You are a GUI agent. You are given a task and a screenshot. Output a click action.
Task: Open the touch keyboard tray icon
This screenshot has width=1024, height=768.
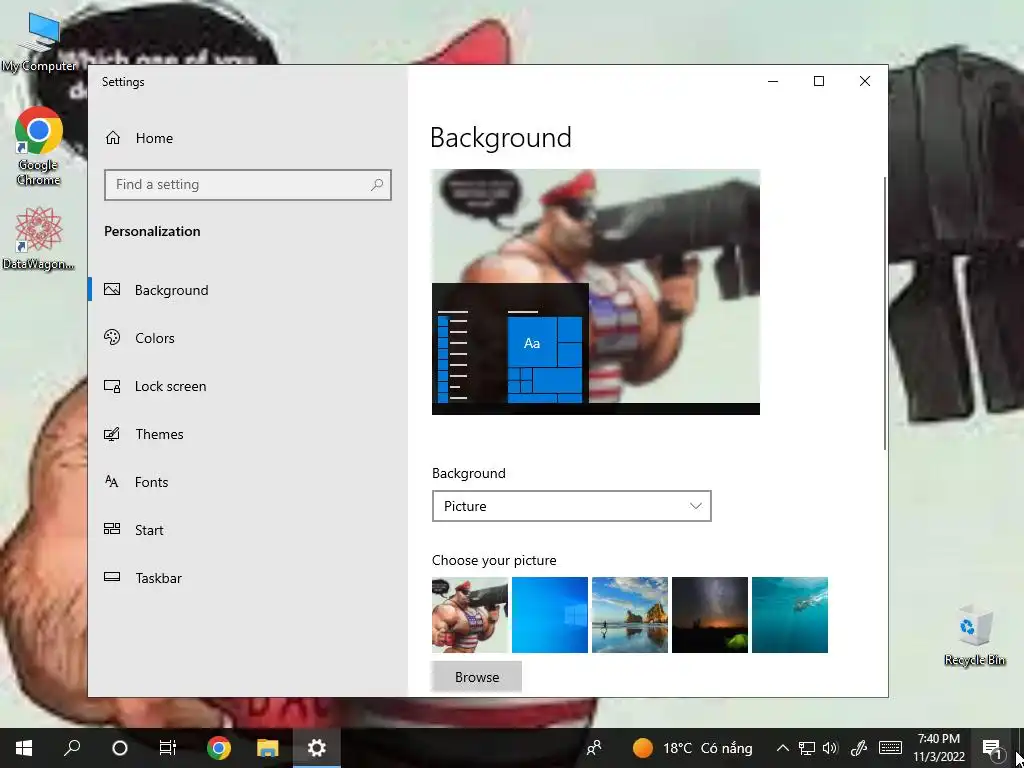[890, 748]
